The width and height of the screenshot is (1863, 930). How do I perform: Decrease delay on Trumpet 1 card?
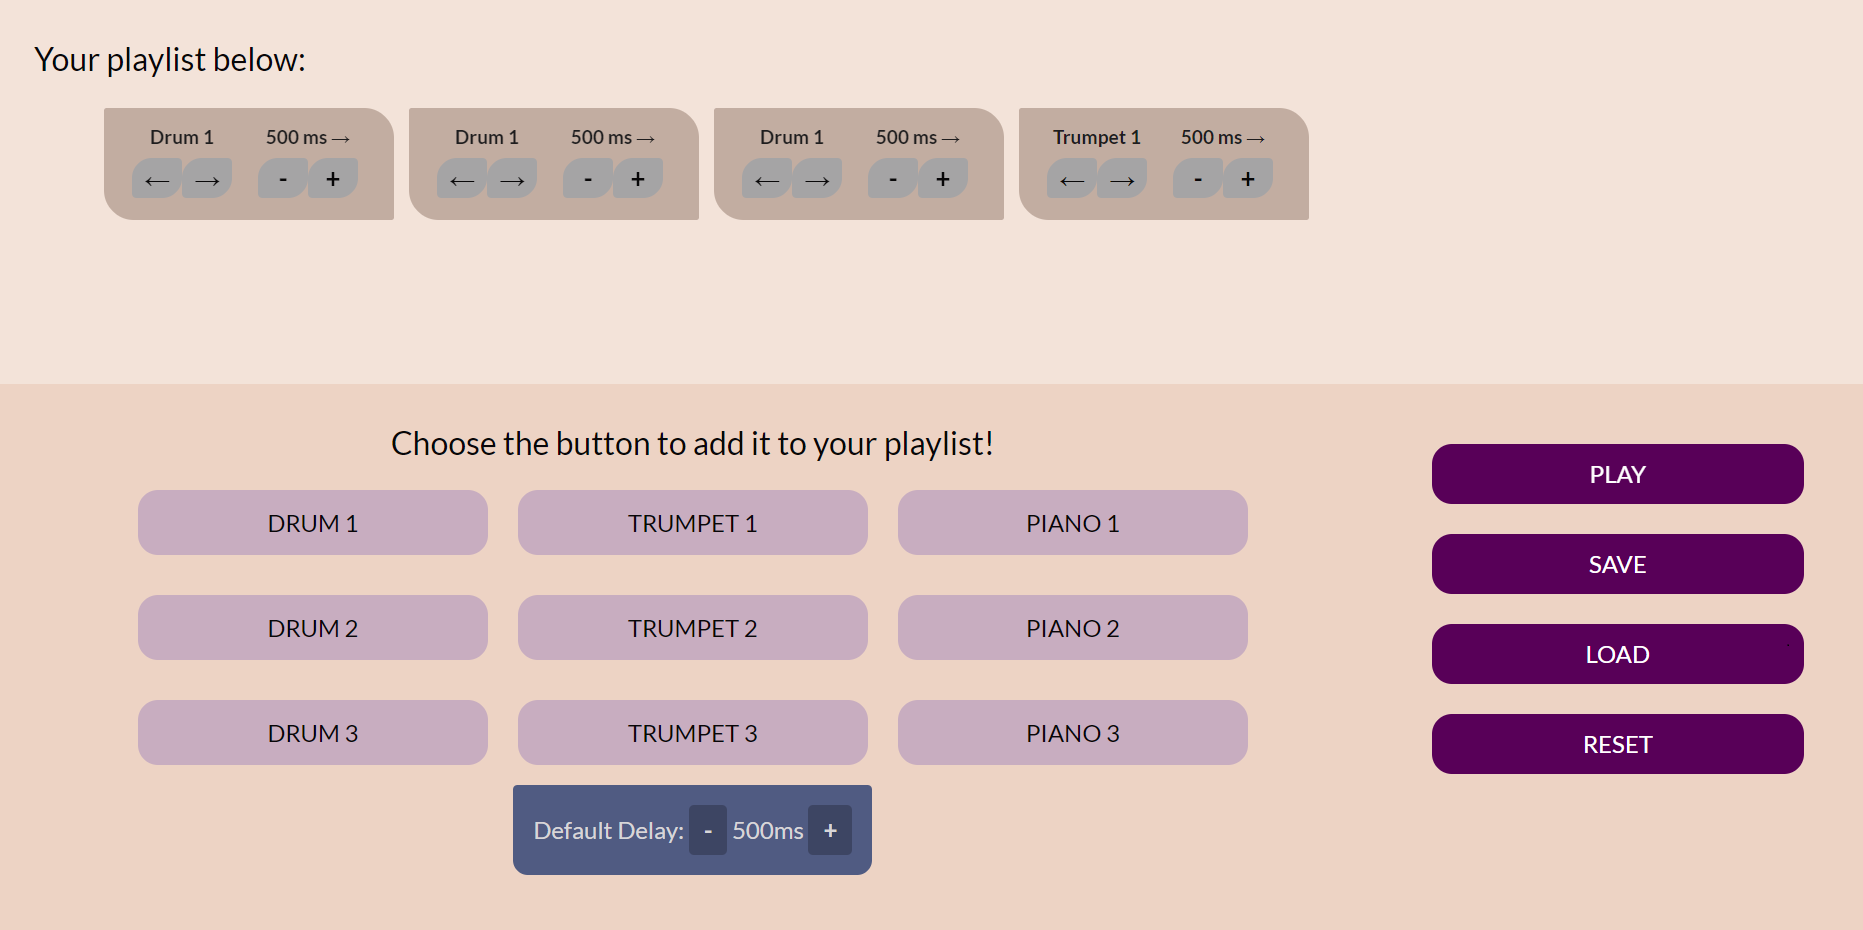tap(1198, 179)
